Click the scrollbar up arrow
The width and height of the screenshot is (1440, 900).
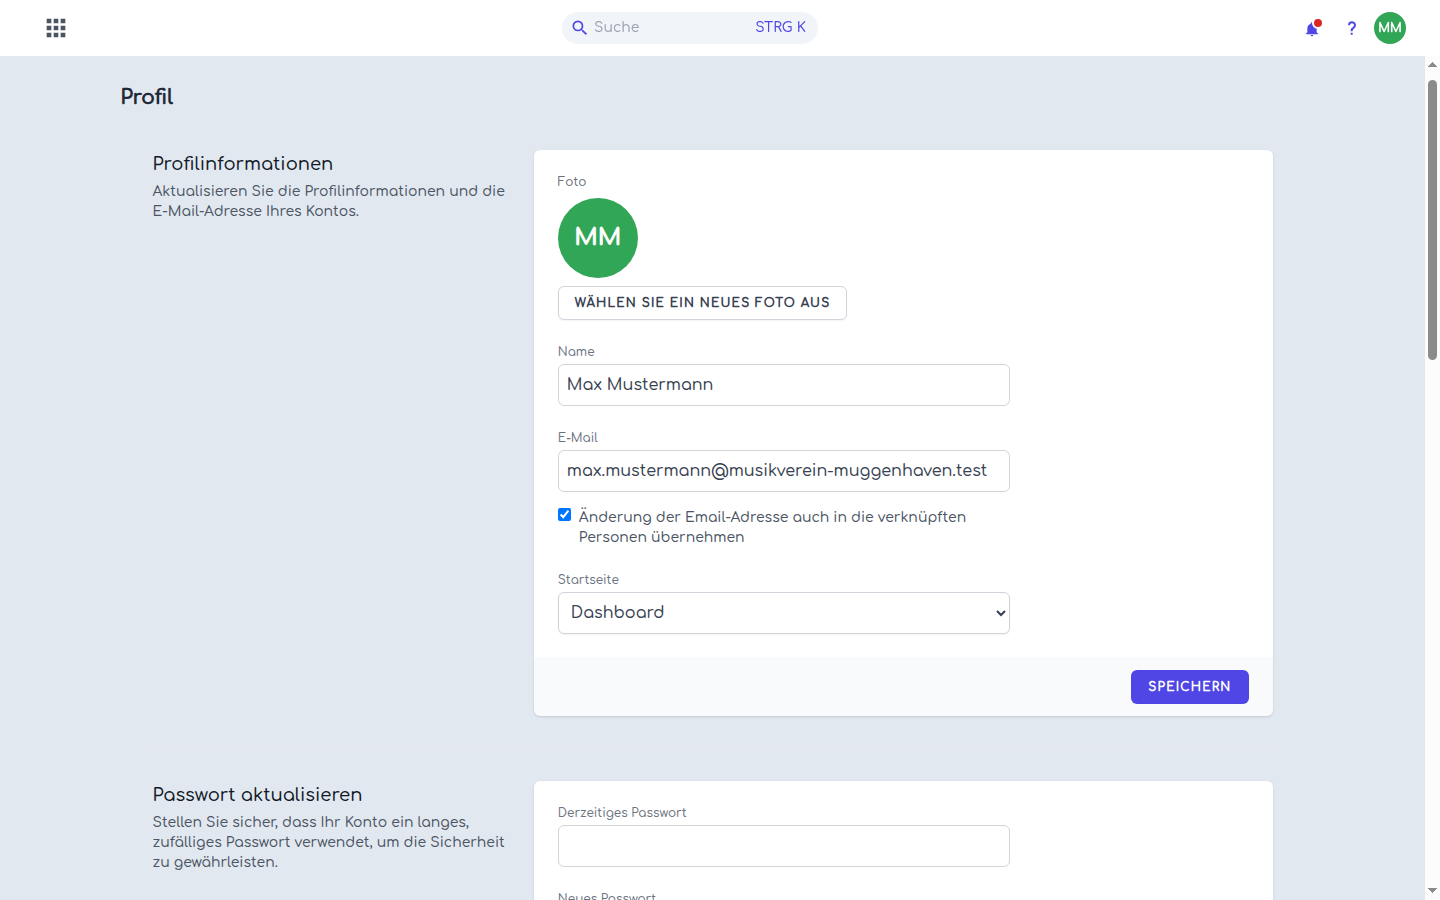(1432, 65)
